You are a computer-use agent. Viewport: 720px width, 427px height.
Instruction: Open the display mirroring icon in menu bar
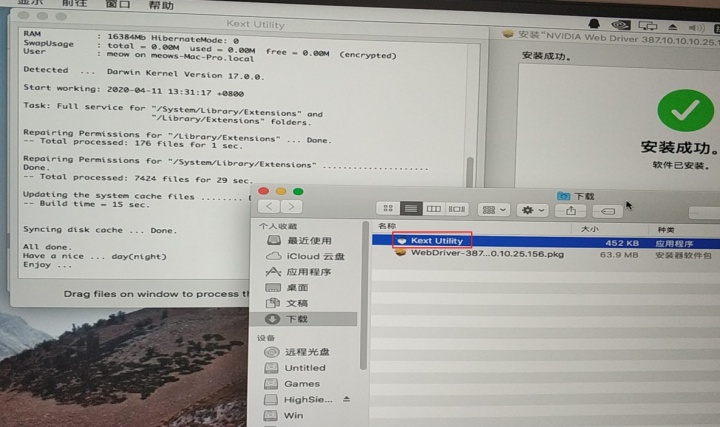pyautogui.click(x=648, y=26)
